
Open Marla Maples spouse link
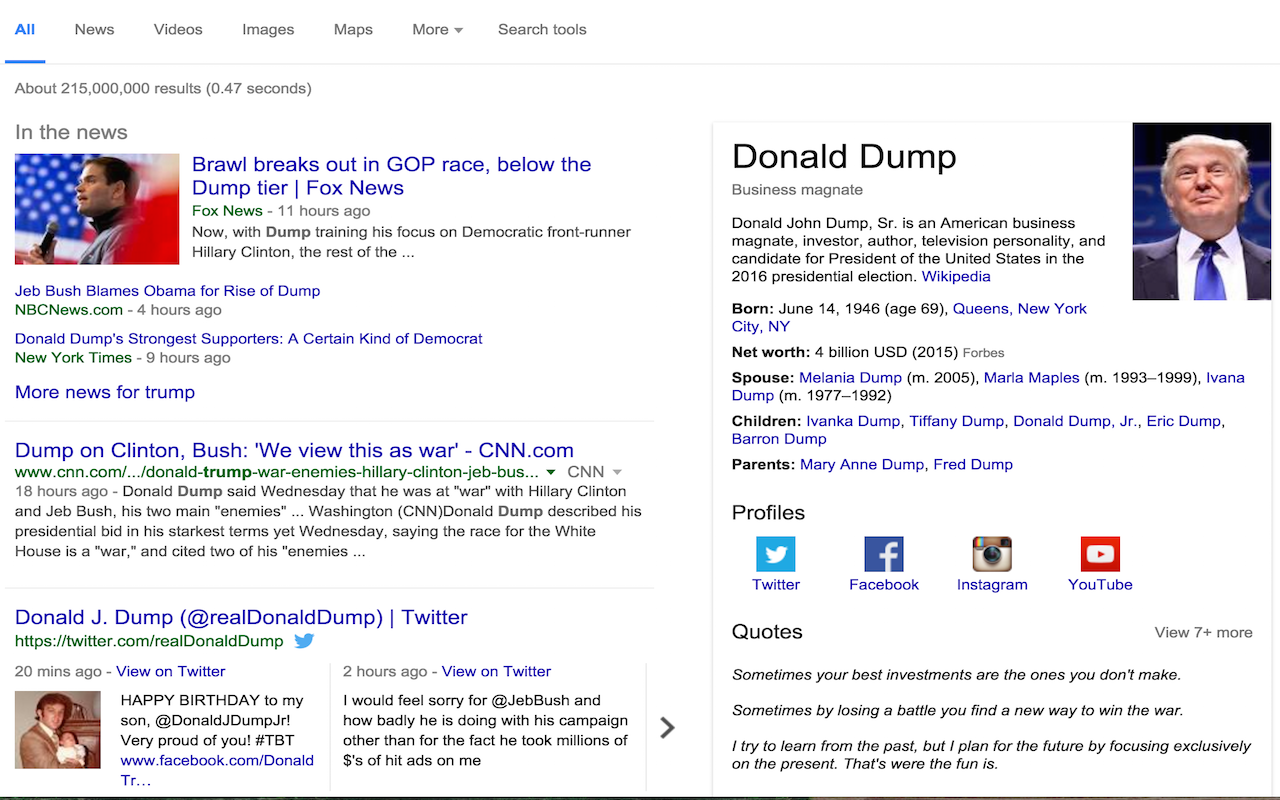click(1032, 377)
